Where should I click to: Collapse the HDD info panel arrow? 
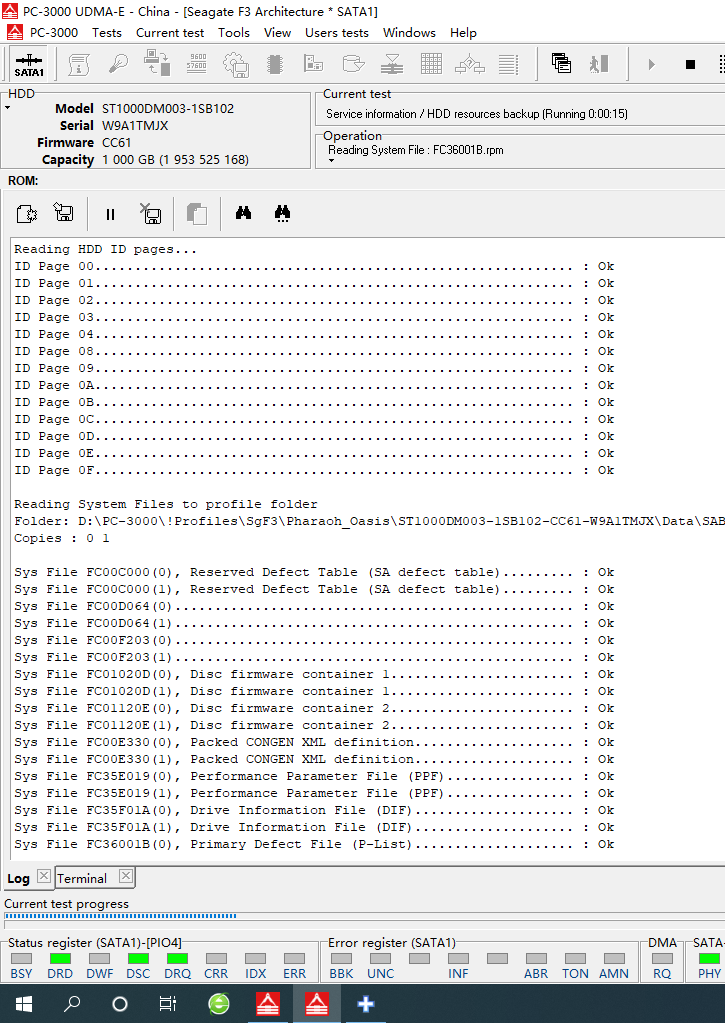coord(8,108)
